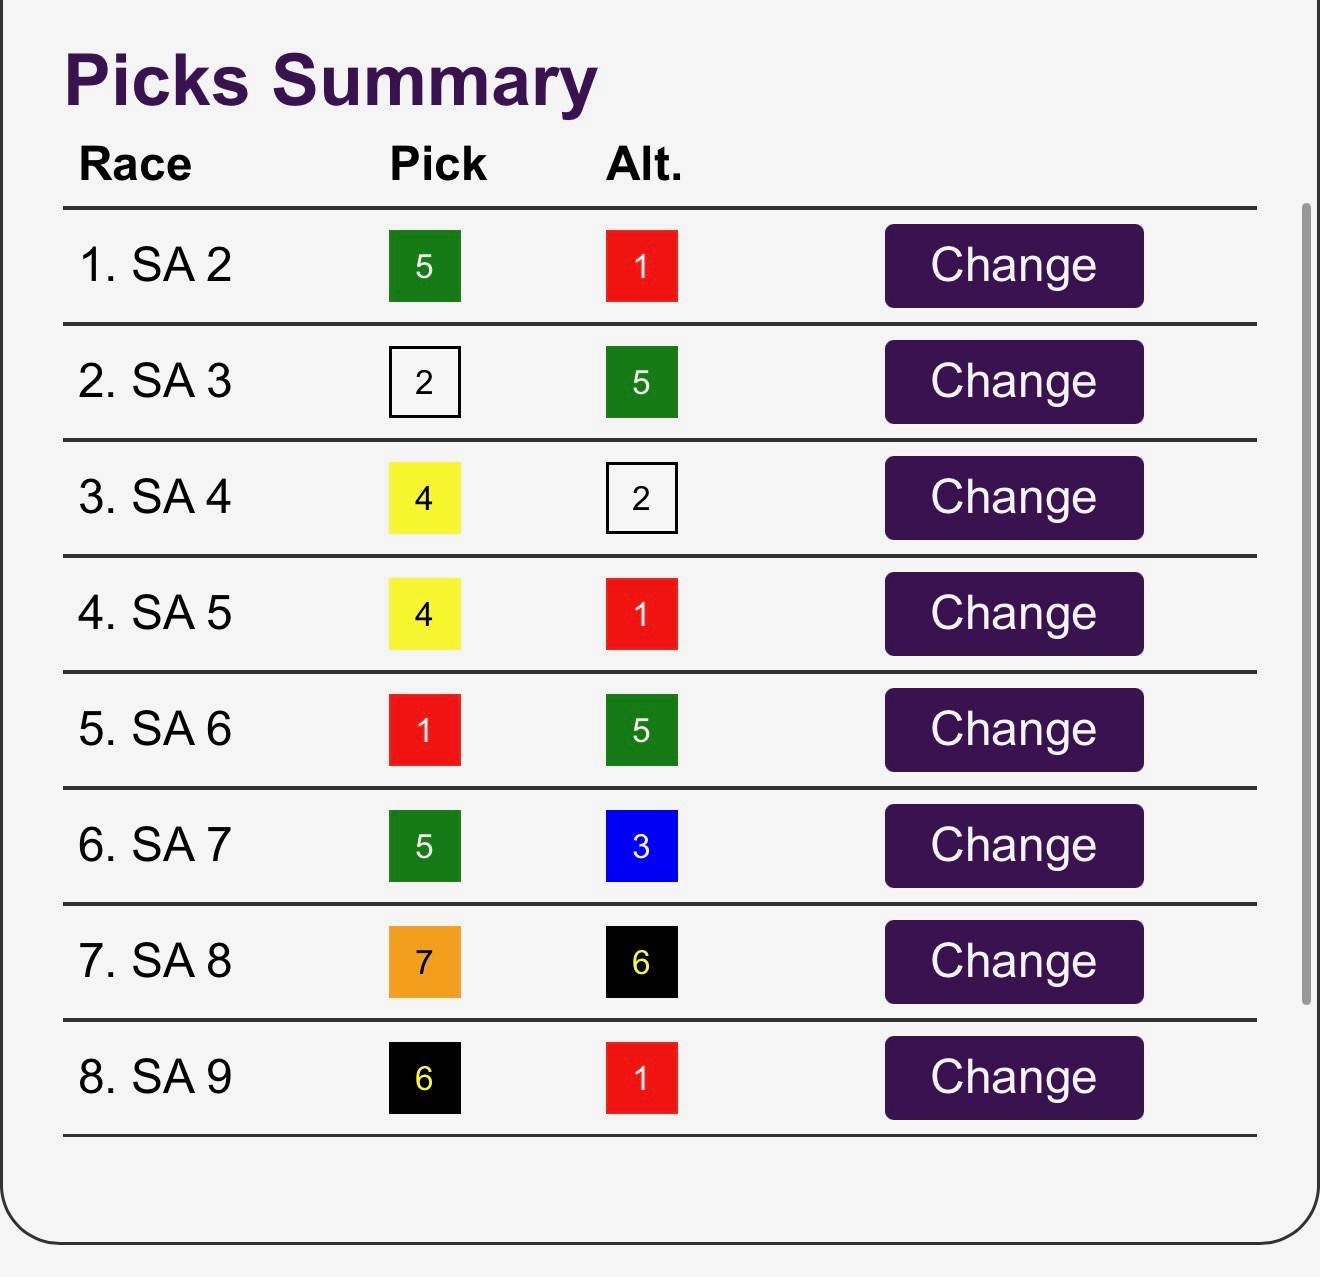Select red 1 pick swatch for SA 6
The height and width of the screenshot is (1277, 1320).
point(424,730)
